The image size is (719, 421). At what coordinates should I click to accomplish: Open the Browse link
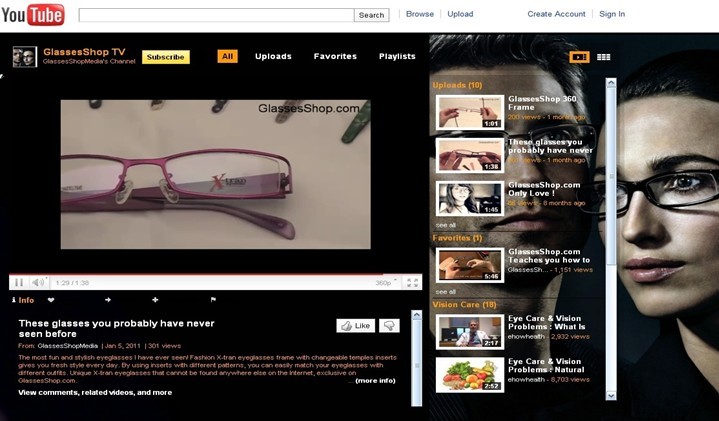coord(420,14)
